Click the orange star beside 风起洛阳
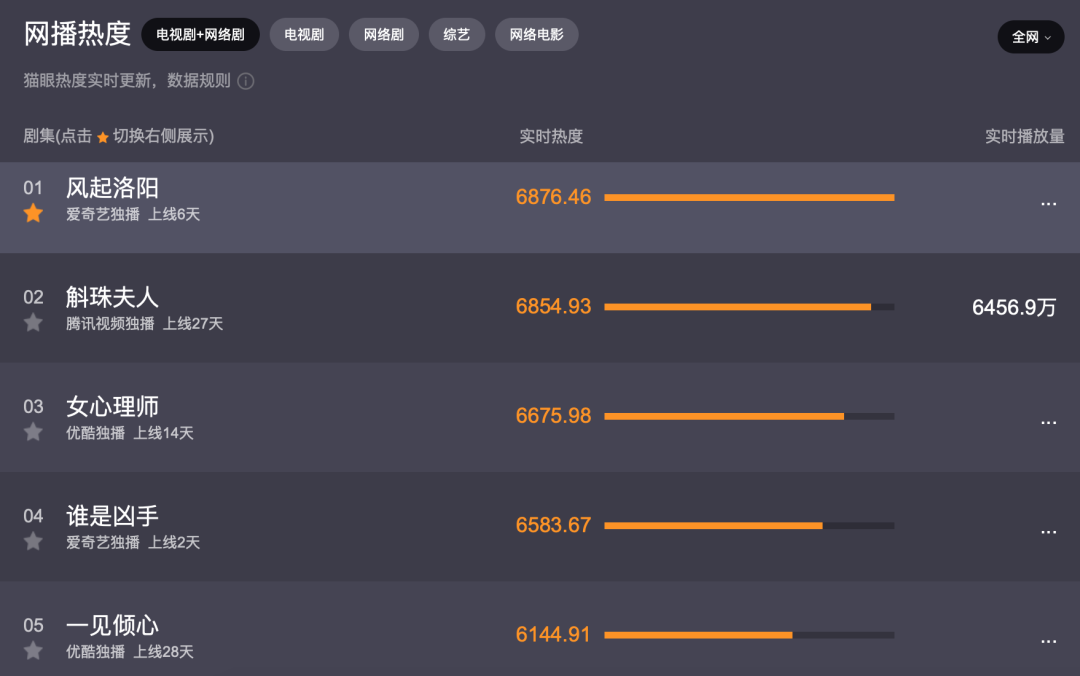Image resolution: width=1080 pixels, height=676 pixels. [33, 214]
